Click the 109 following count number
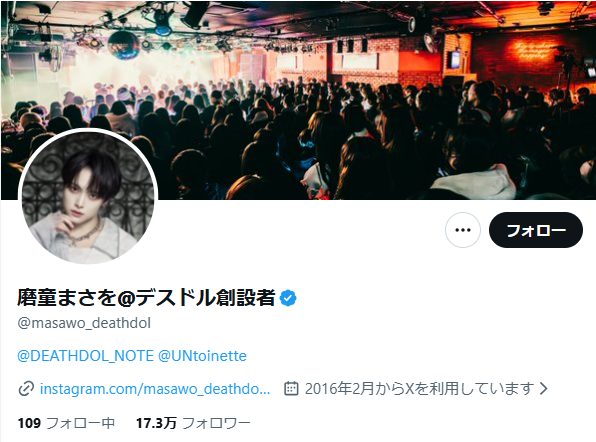Viewport: 596px width, 442px height. (x=29, y=423)
